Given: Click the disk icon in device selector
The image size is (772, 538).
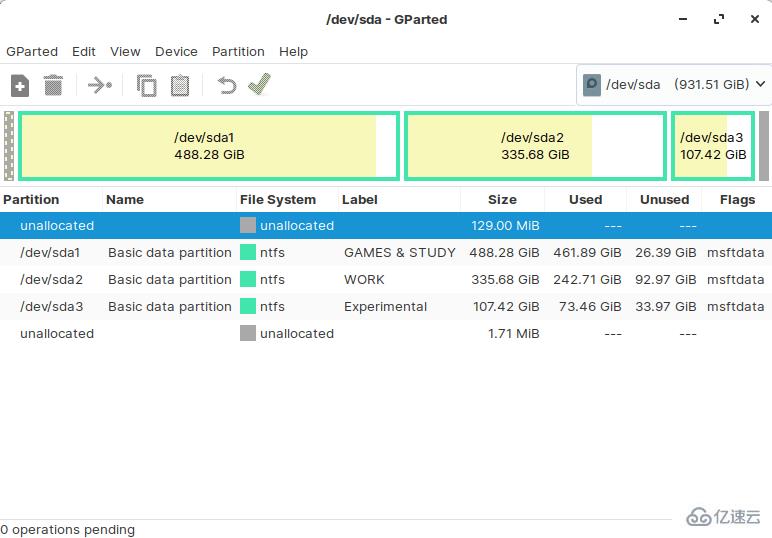Looking at the screenshot, I should 591,85.
